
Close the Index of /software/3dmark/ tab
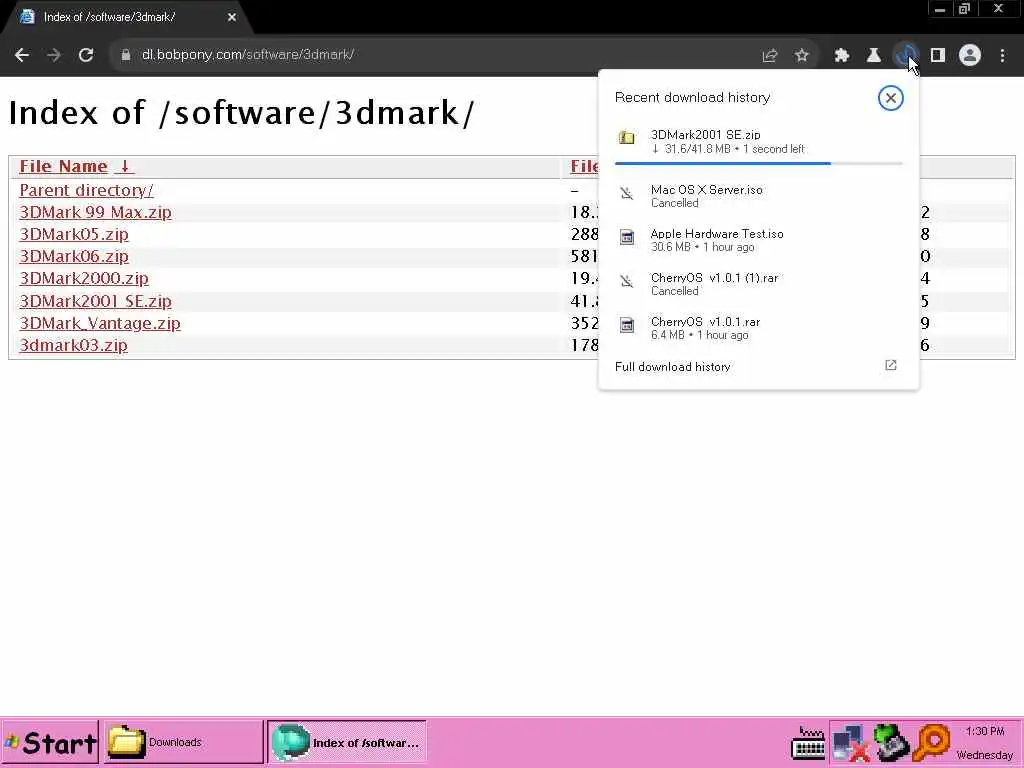tap(232, 17)
